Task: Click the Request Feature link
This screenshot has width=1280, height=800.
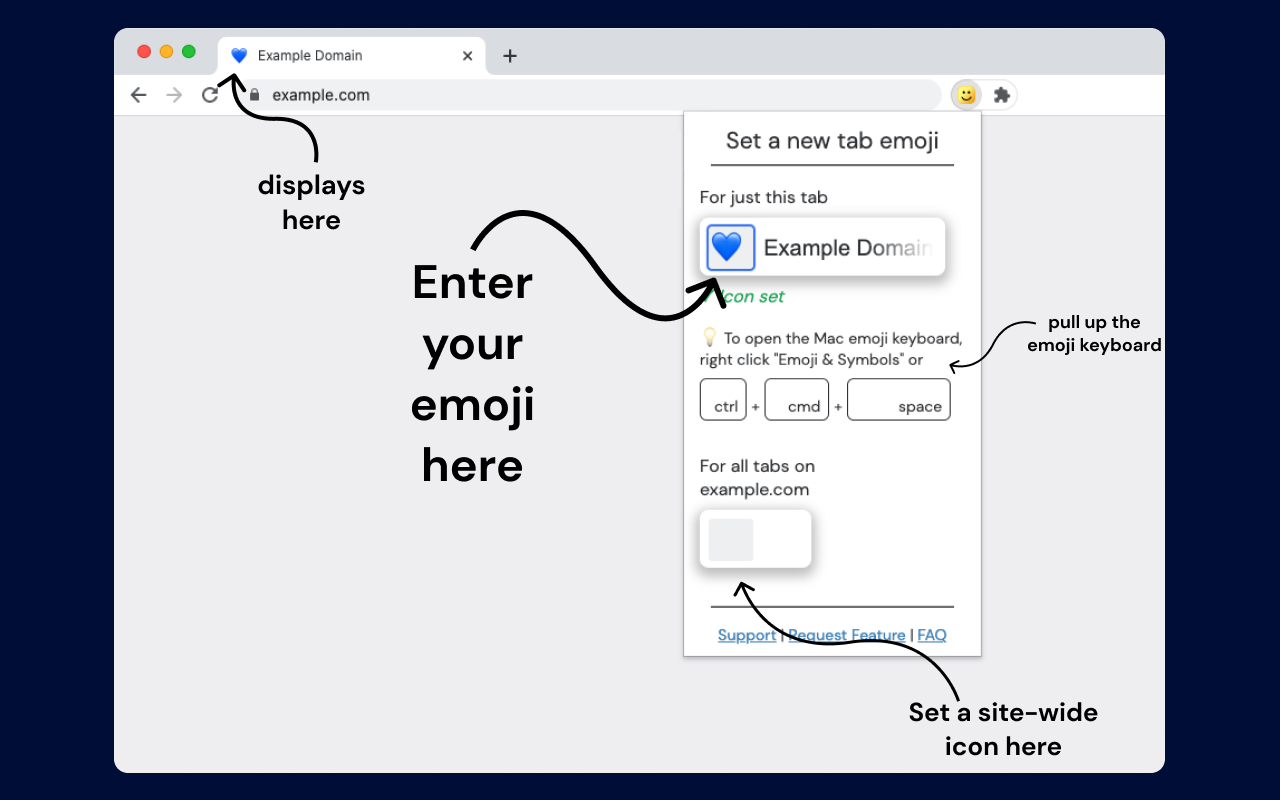Action: (847, 634)
